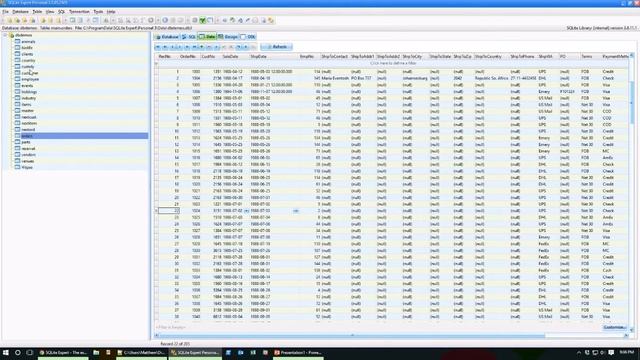The image size is (640, 360).
Task: Open the File menu
Action: [x=5, y=12]
